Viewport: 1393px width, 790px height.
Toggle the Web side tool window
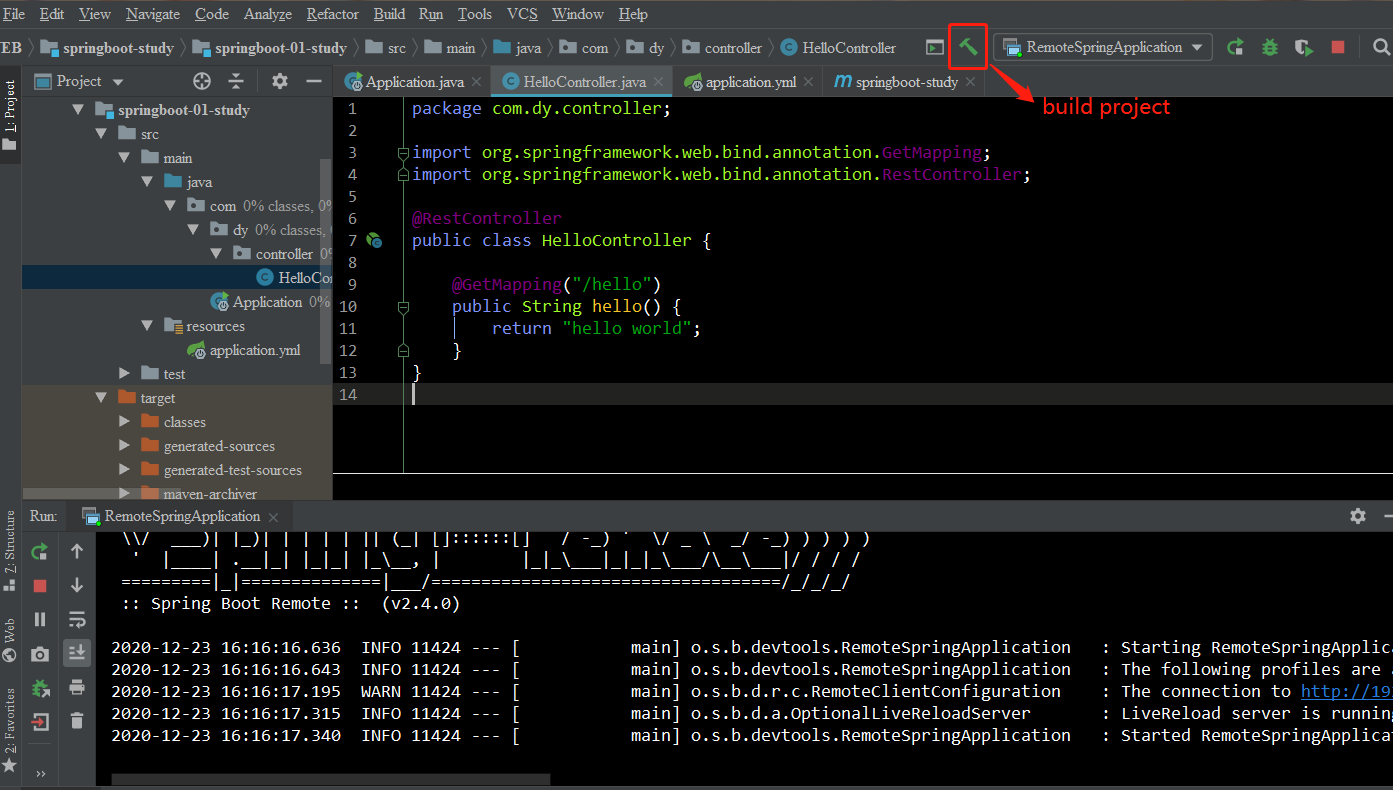click(x=10, y=640)
